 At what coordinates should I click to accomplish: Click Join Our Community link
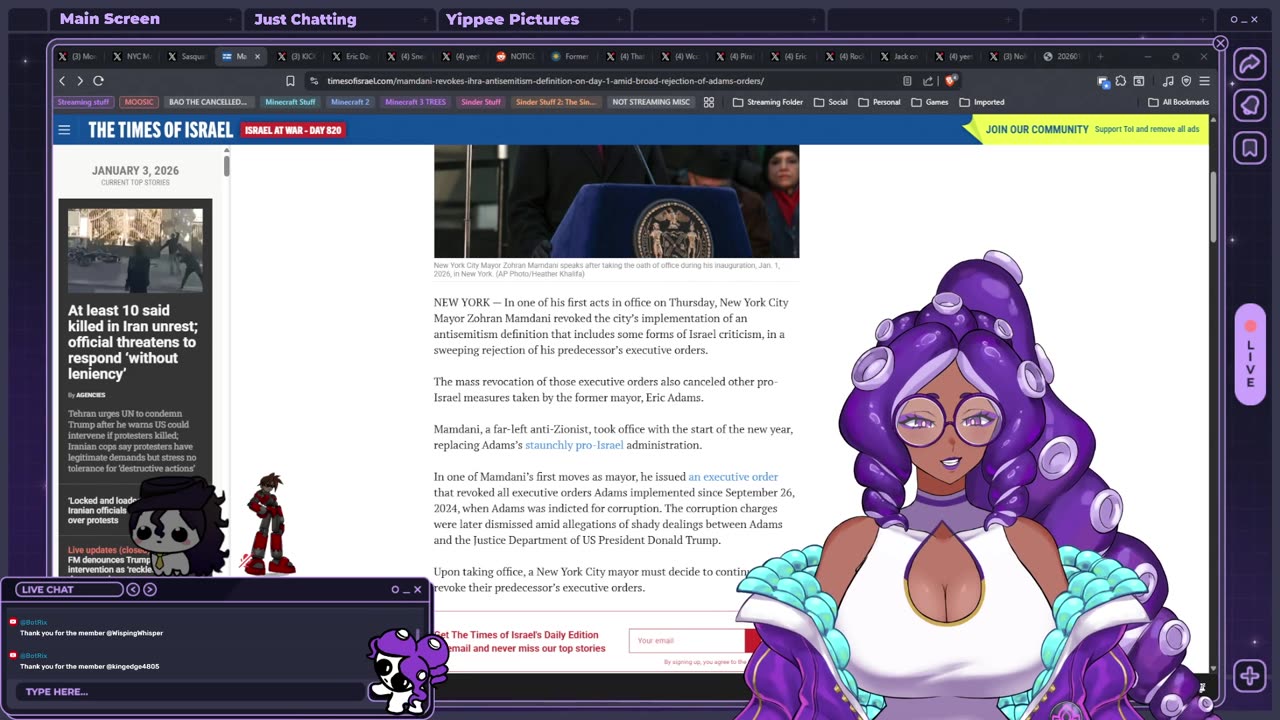1037,130
